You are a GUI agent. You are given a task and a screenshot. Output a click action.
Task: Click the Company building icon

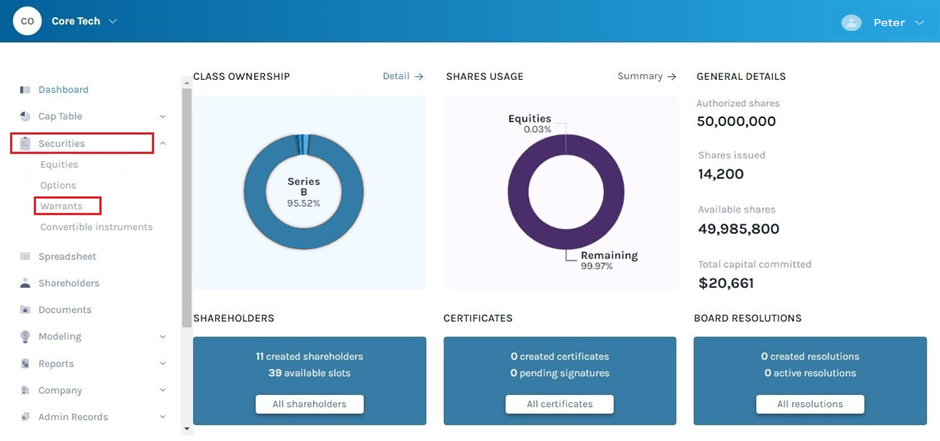point(25,390)
